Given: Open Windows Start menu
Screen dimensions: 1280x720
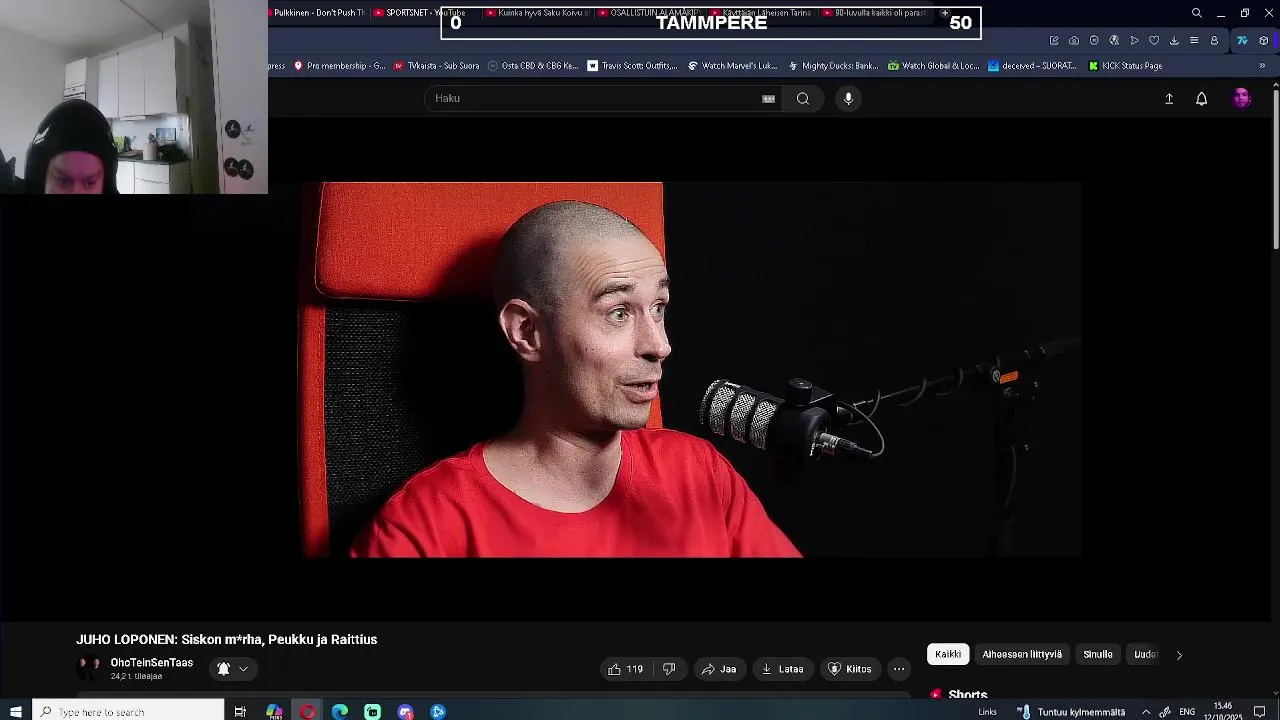Looking at the screenshot, I should coord(15,711).
